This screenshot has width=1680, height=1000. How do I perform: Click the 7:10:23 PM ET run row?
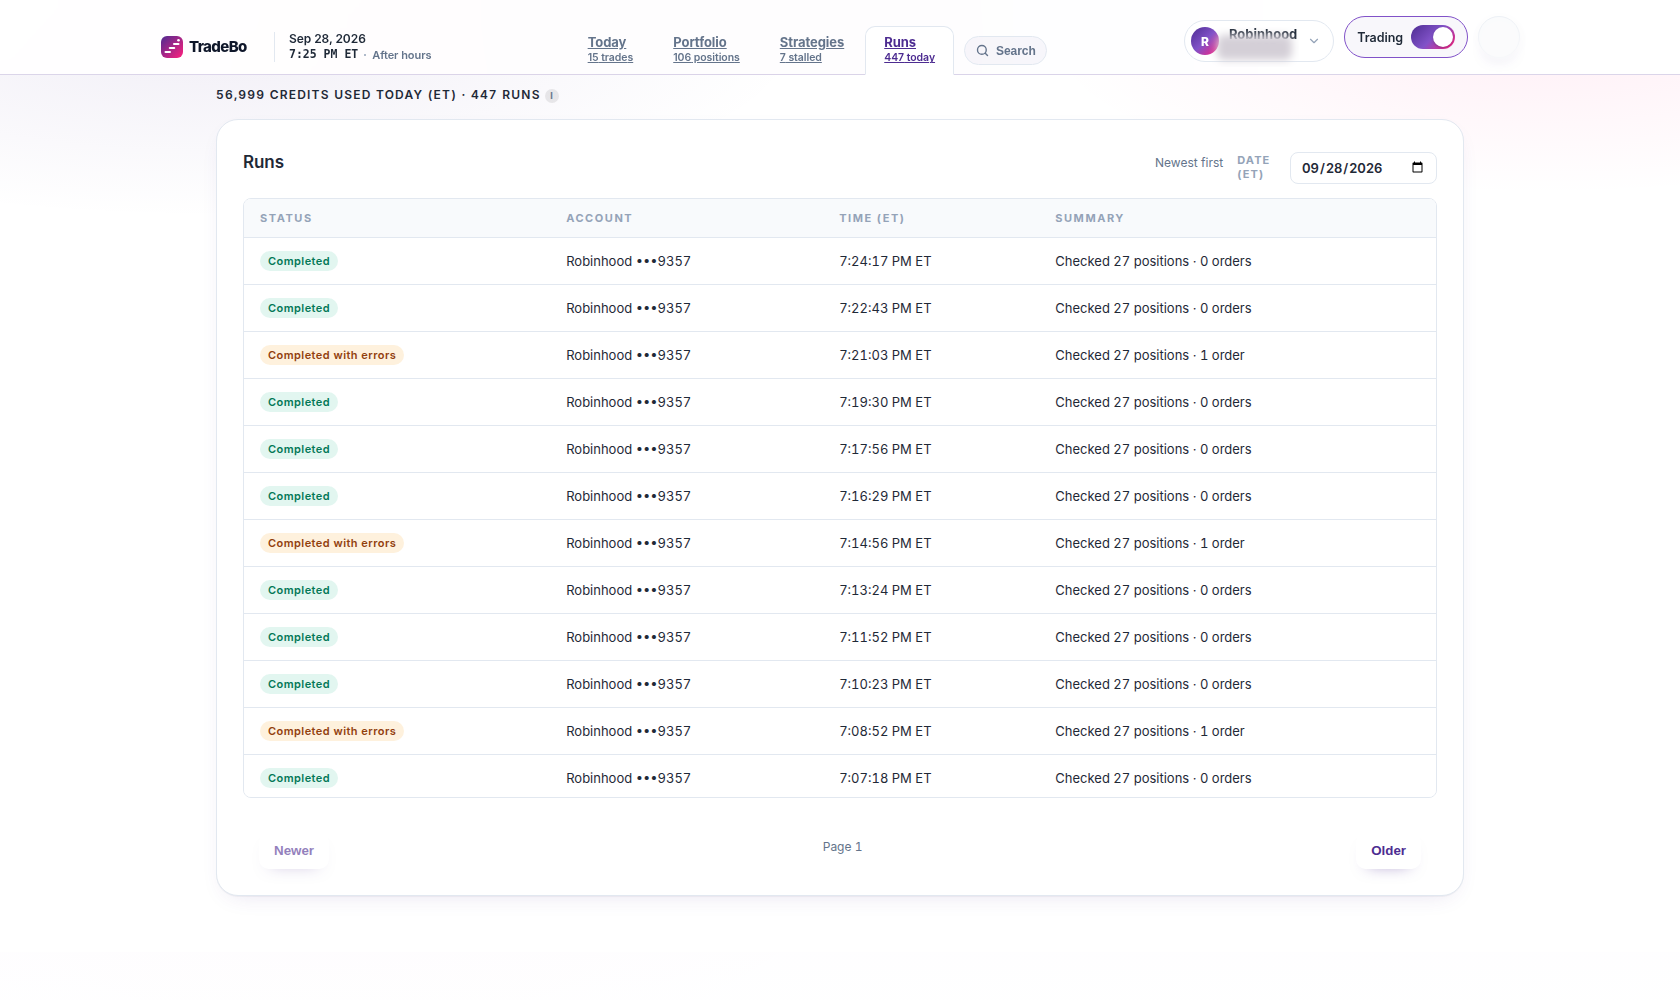[840, 684]
